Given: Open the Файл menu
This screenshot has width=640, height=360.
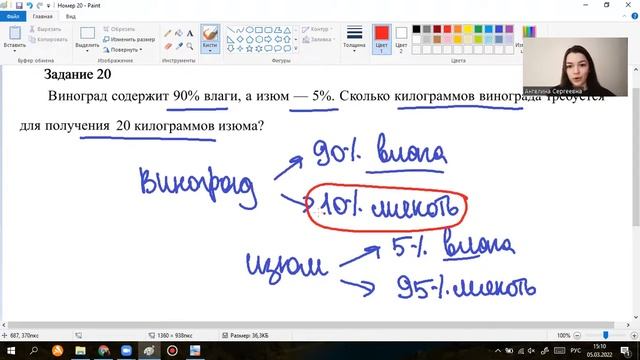Looking at the screenshot, I should pyautogui.click(x=13, y=16).
